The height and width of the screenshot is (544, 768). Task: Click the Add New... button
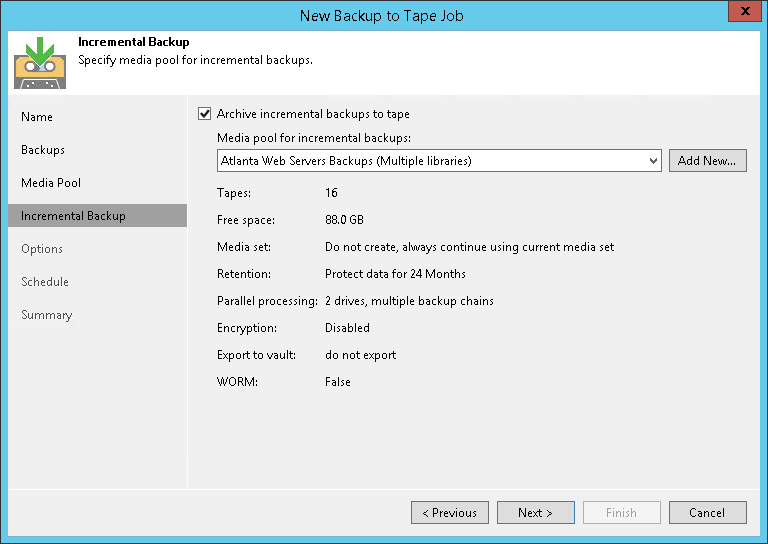[x=707, y=160]
